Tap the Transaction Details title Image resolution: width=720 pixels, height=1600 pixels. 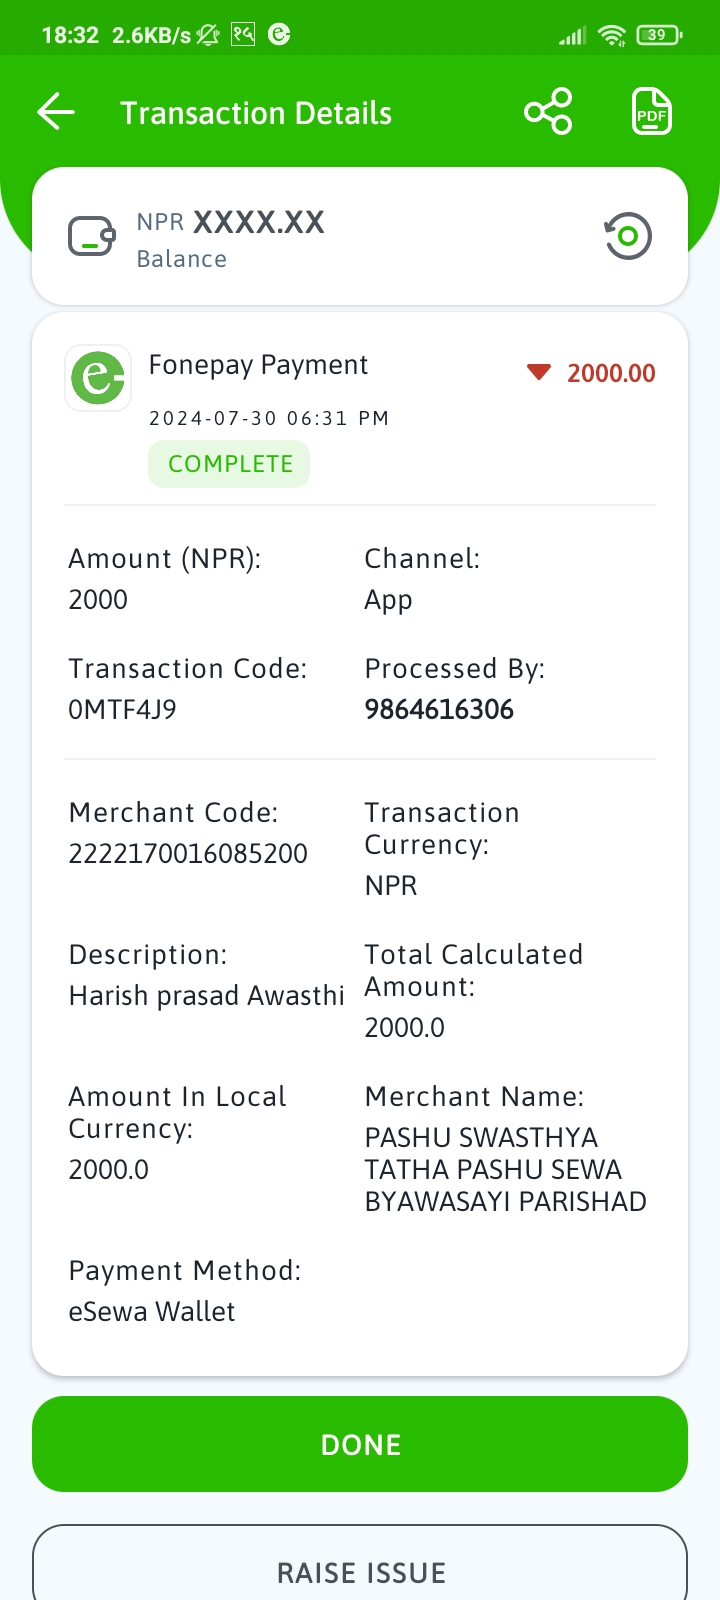click(x=256, y=113)
